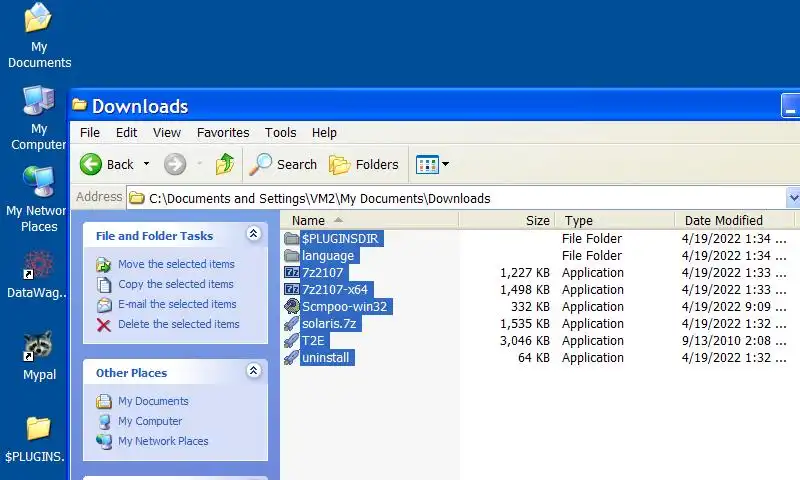
Task: Click the file name 'T2E'
Action: point(313,341)
